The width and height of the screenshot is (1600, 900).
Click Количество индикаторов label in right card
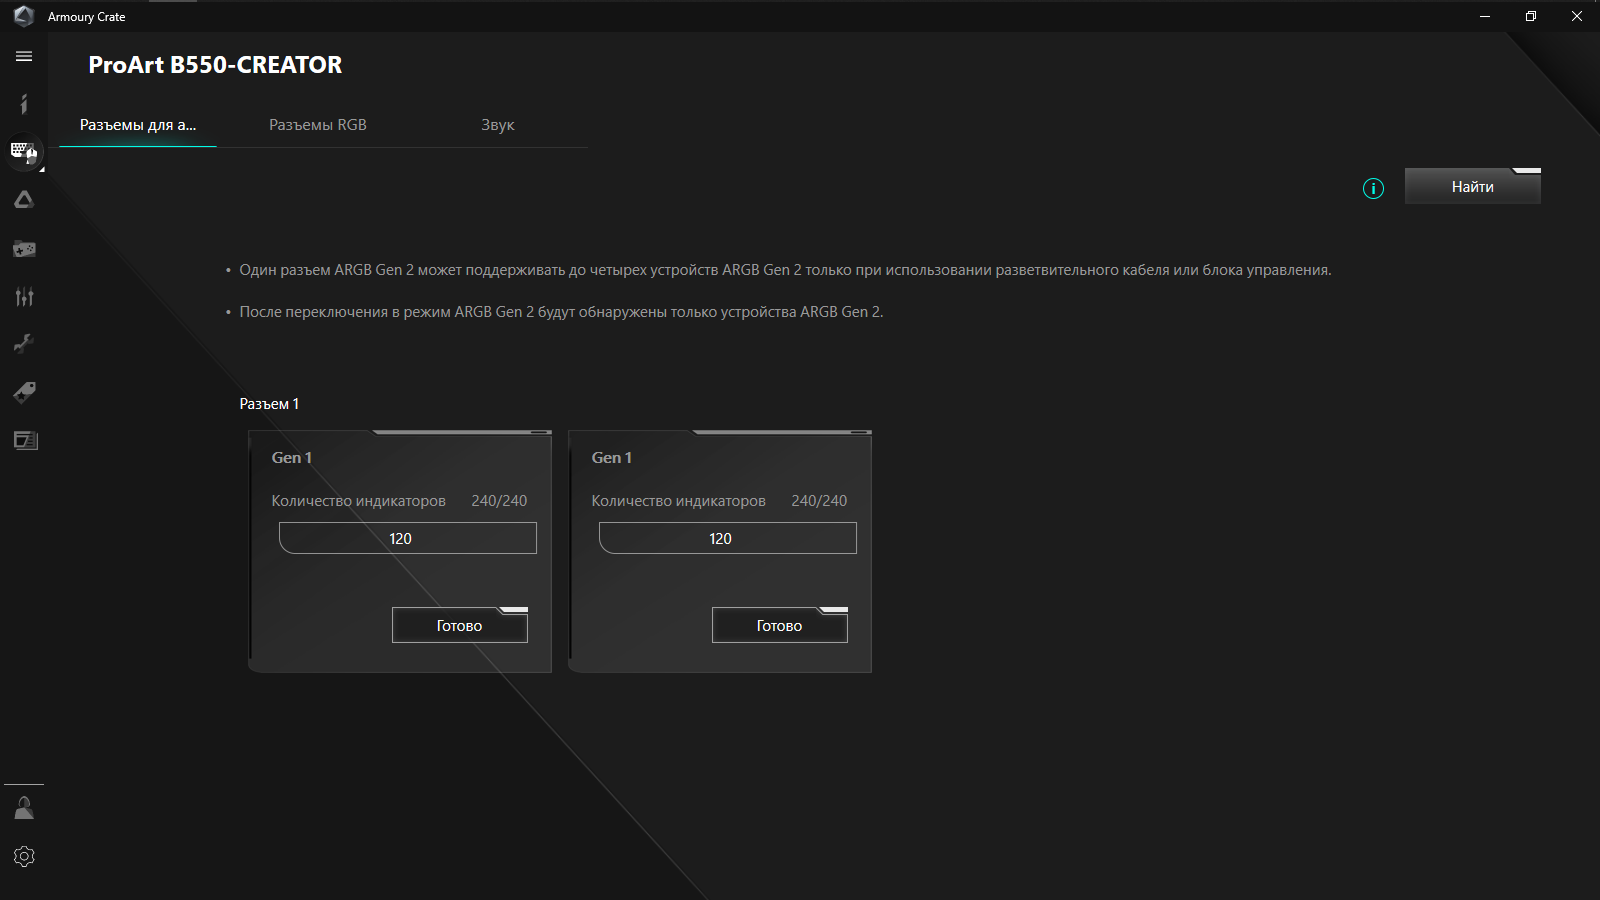point(679,501)
